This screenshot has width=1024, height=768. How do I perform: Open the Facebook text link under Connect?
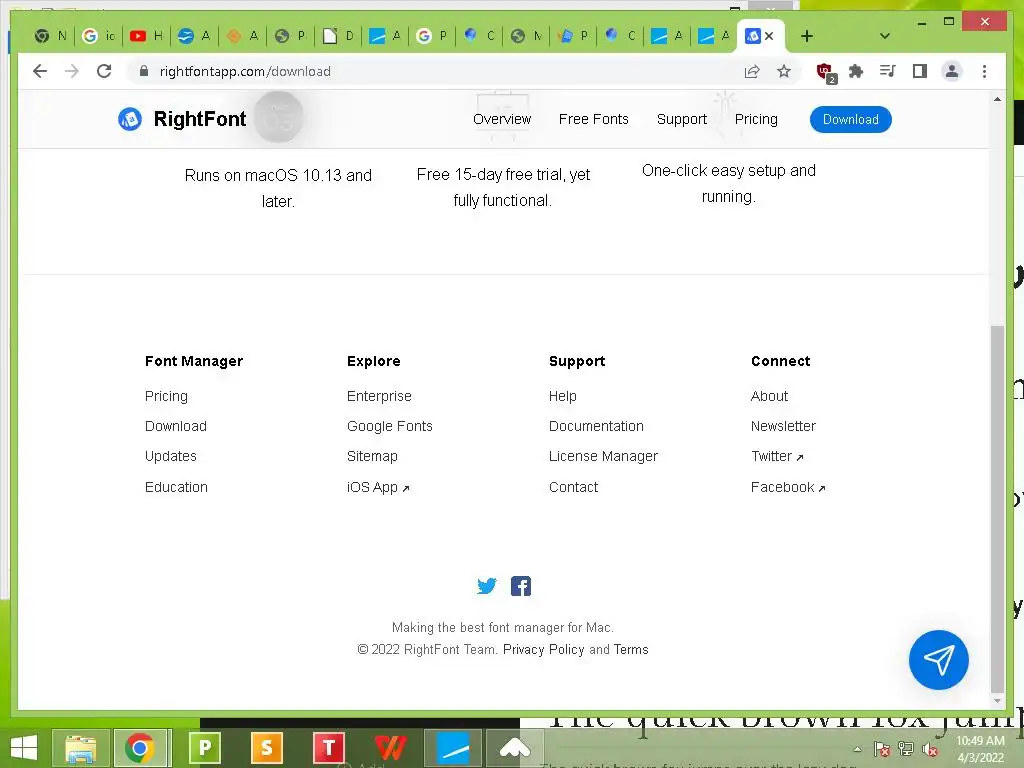coord(788,487)
